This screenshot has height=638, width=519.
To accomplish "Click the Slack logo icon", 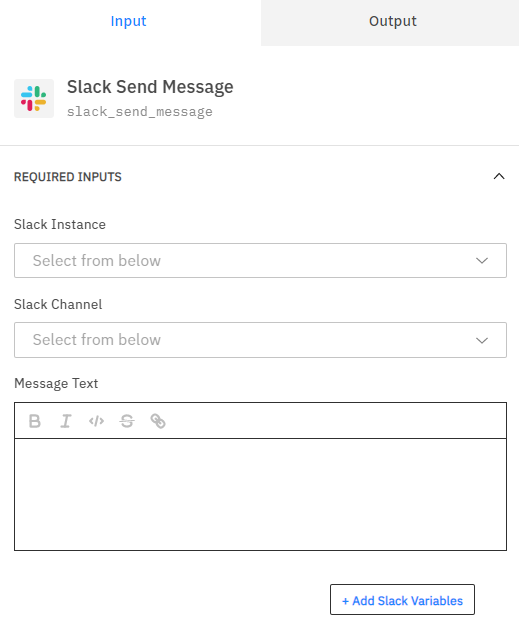I will coord(34,98).
